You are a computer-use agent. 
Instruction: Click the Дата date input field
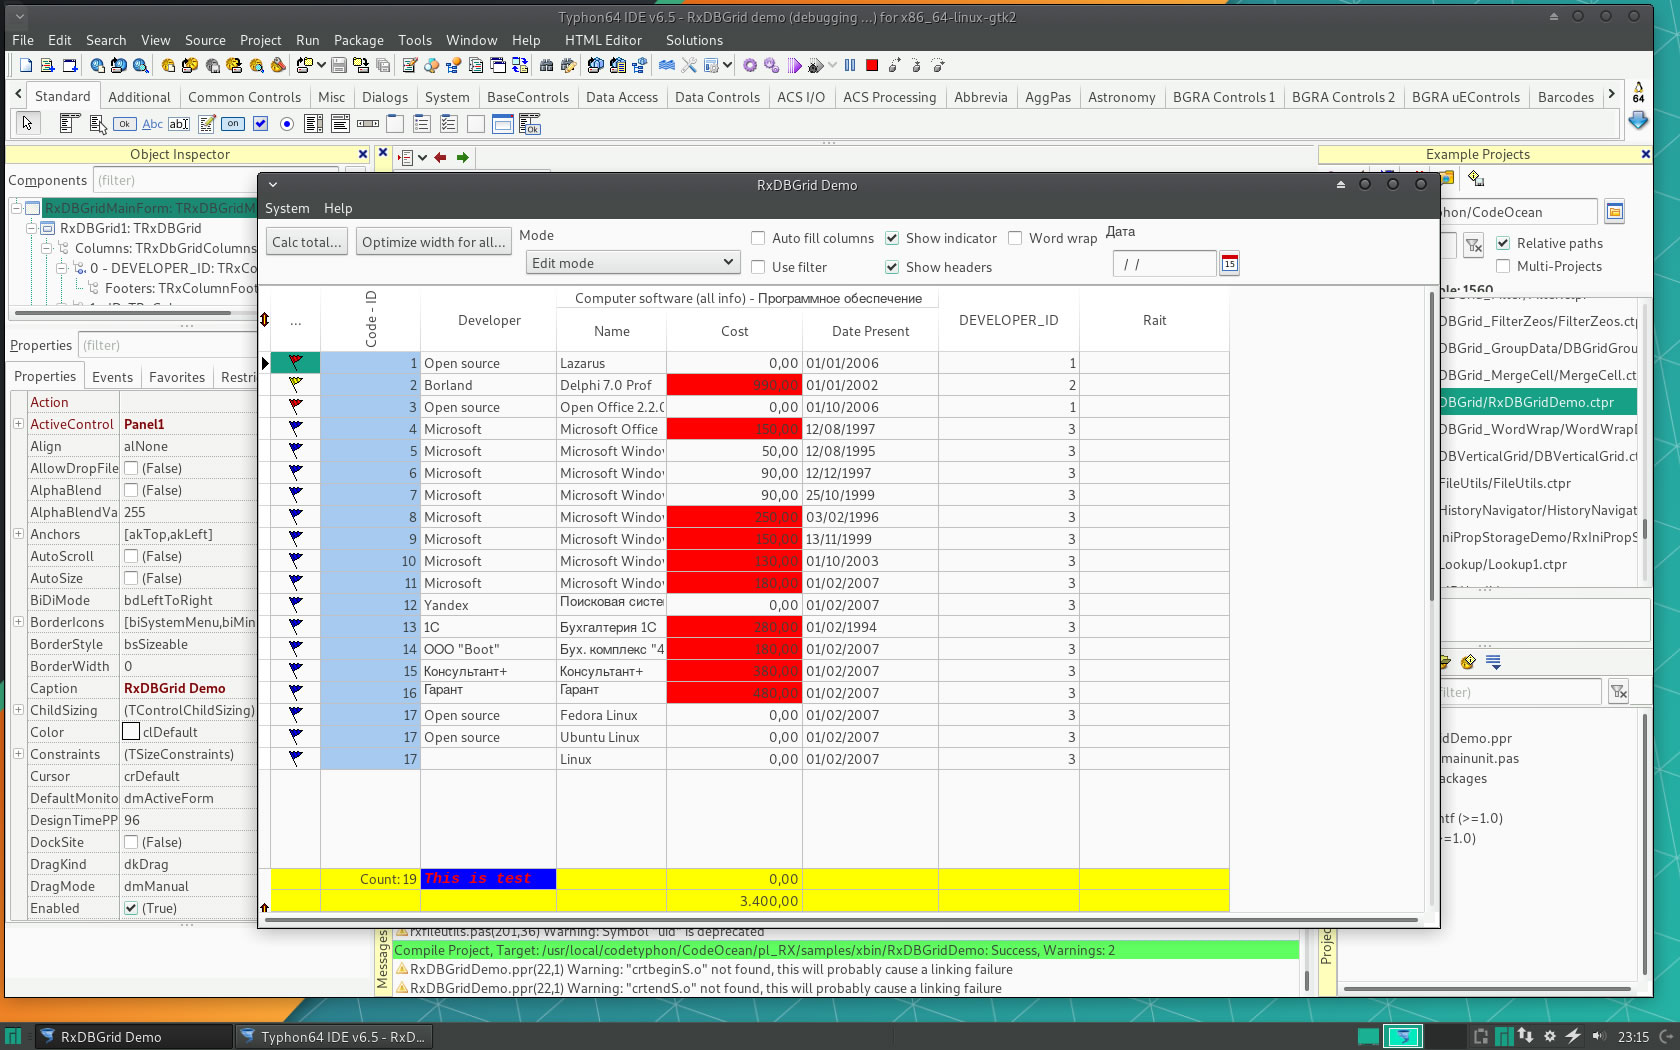coord(1164,264)
